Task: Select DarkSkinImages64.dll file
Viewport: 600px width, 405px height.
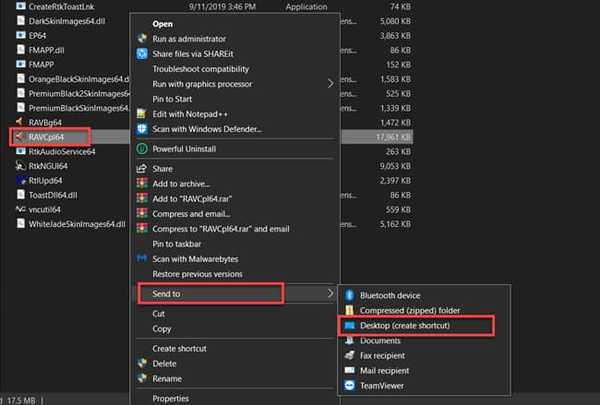Action: tap(67, 21)
